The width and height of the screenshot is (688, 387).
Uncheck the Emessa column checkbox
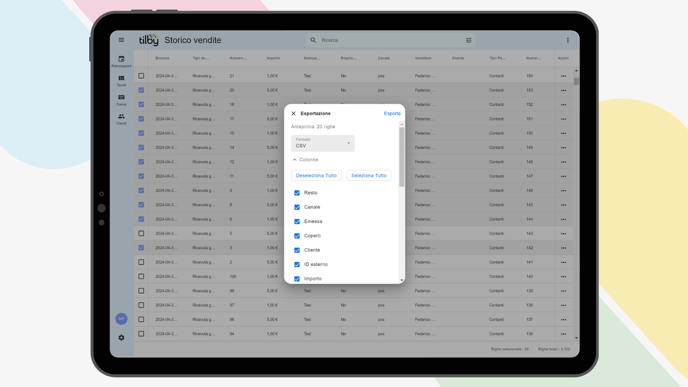click(x=297, y=222)
